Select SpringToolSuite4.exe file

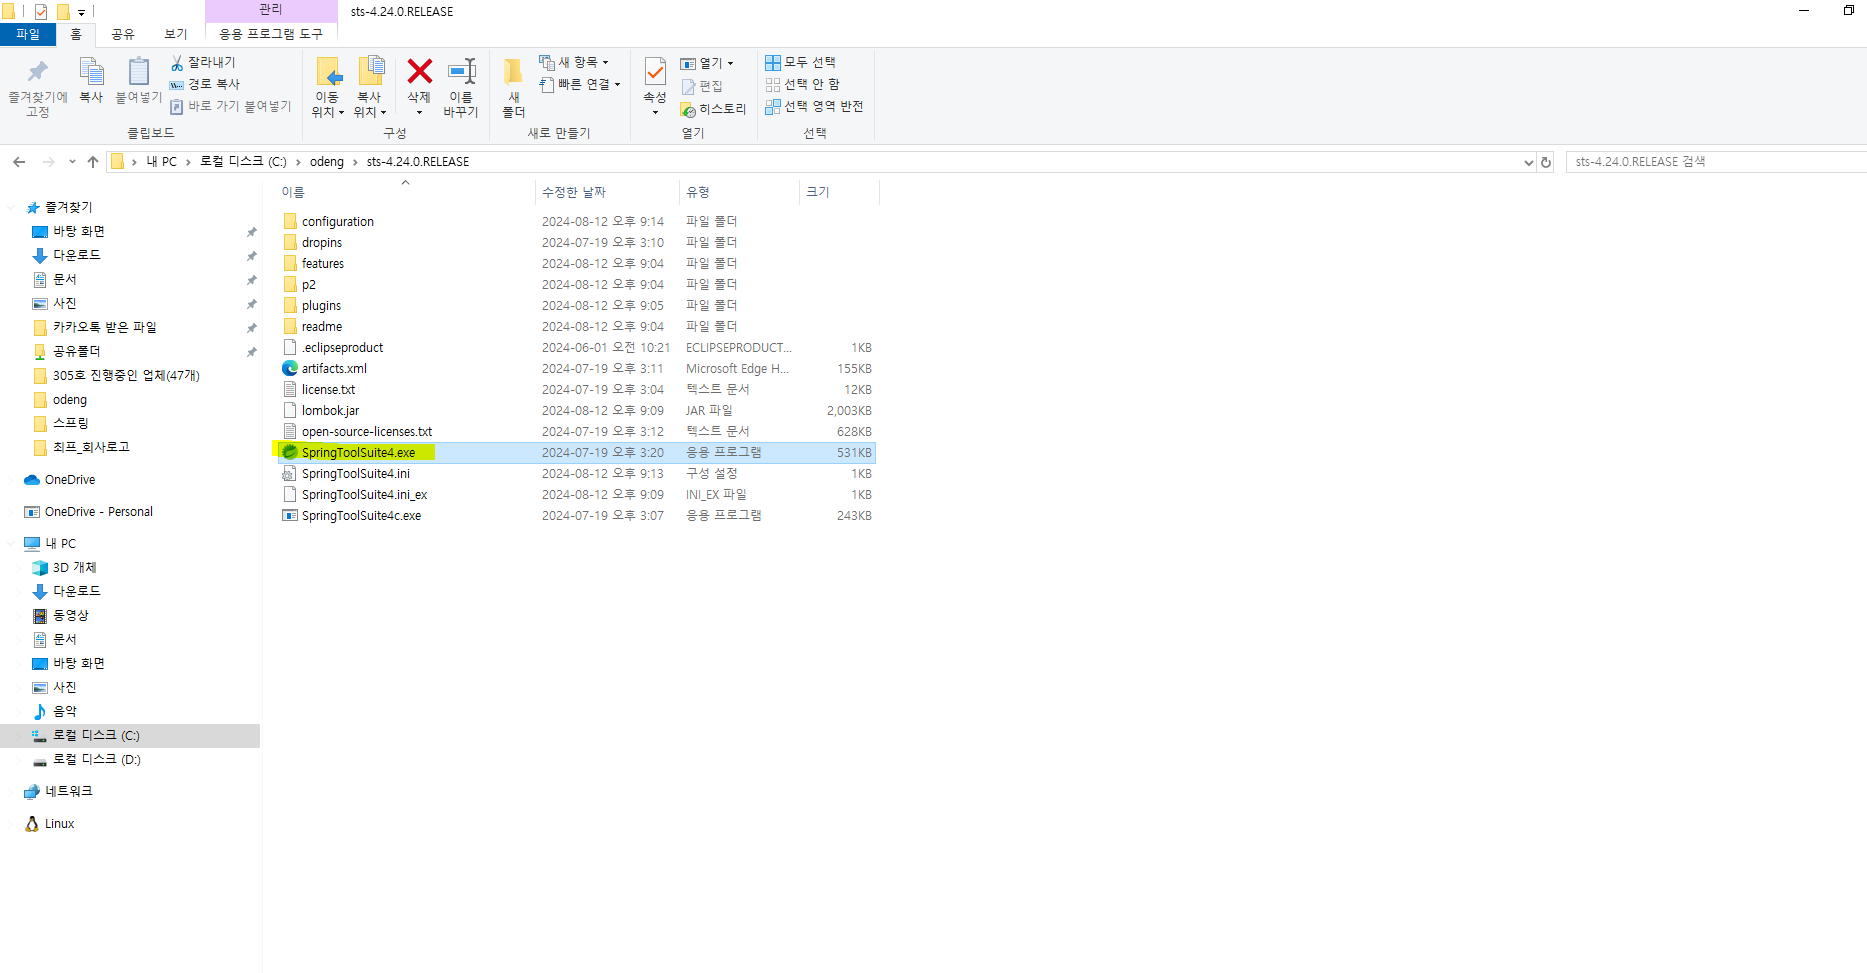point(576,453)
